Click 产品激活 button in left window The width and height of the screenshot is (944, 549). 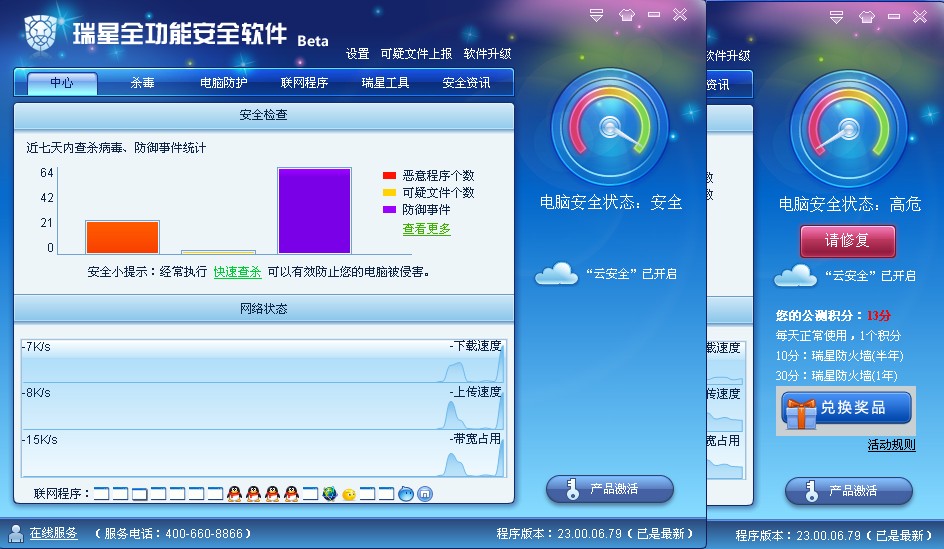pos(610,489)
